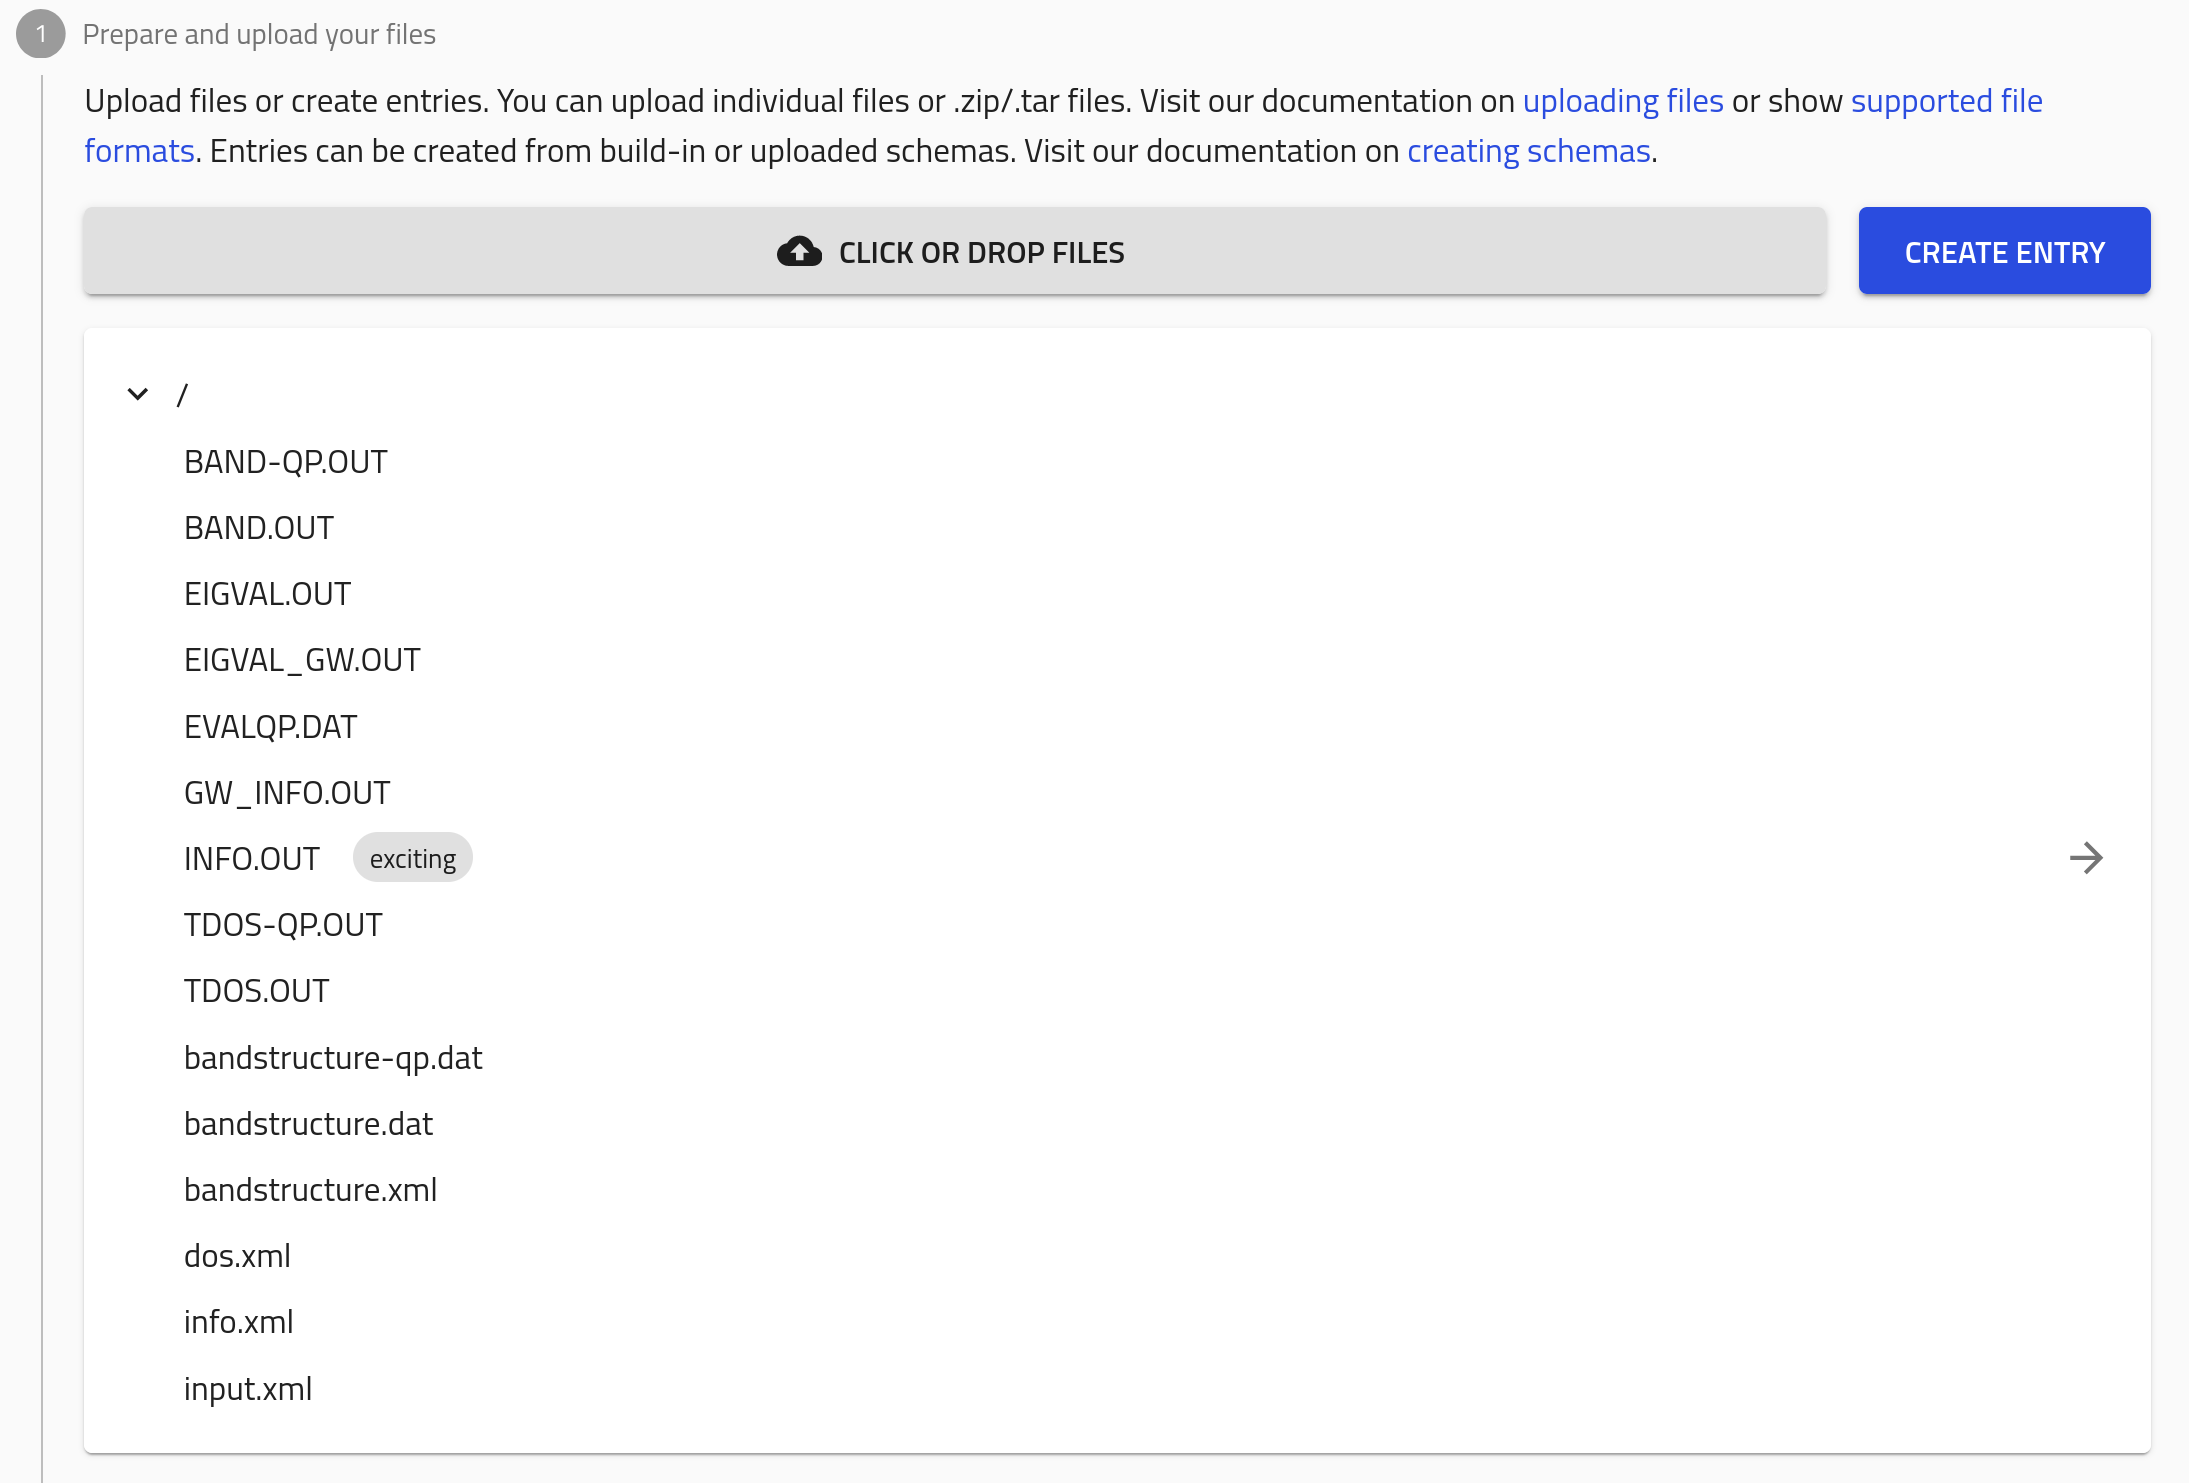Select the dos.xml file
2189x1483 pixels.
point(237,1256)
